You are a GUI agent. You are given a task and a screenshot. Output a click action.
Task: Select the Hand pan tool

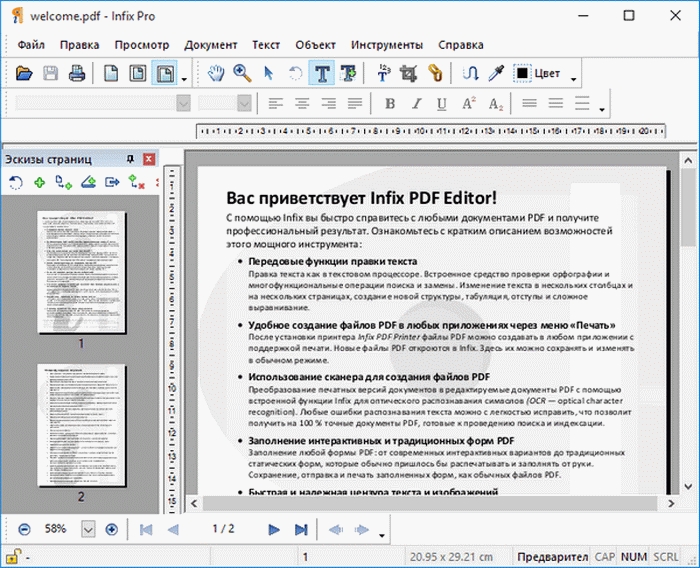point(216,73)
